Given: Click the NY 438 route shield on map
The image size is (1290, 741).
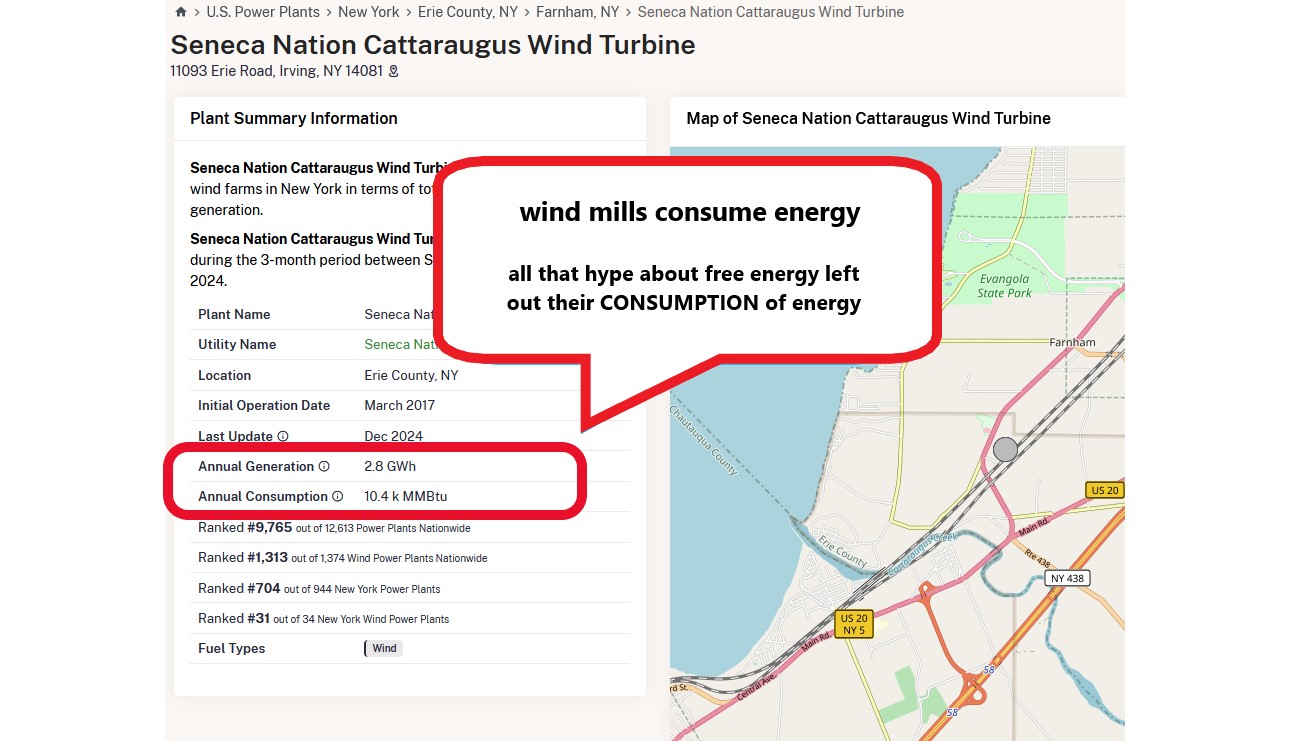Looking at the screenshot, I should tap(1067, 578).
